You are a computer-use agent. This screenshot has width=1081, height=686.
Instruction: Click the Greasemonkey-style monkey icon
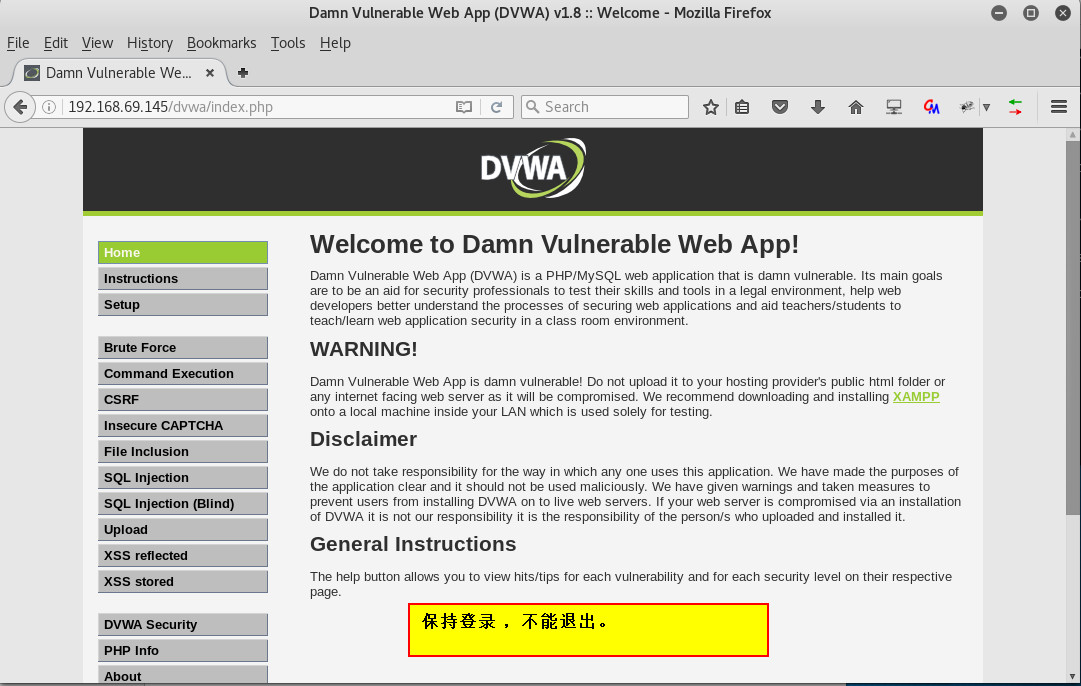[x=967, y=107]
